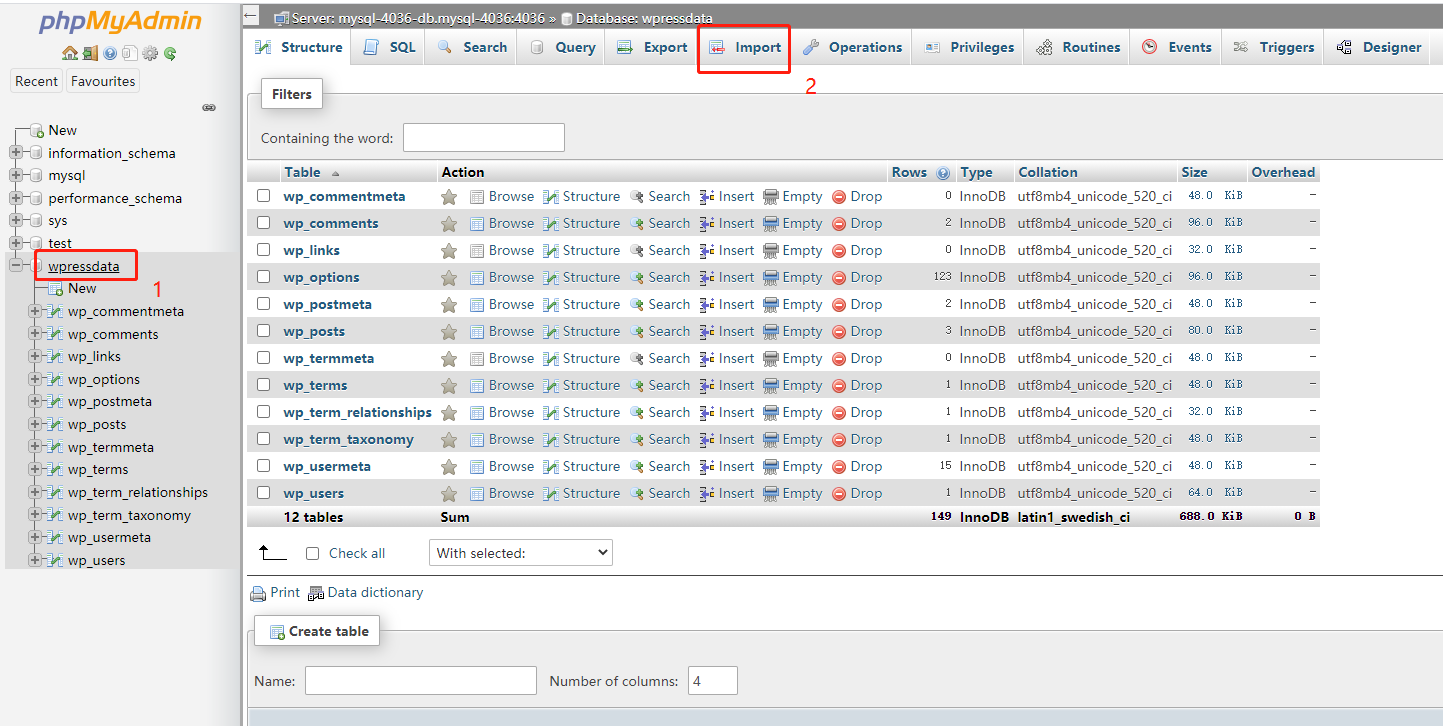This screenshot has height=726, width=1443.
Task: Favorite the wp_posts table star
Action: (449, 331)
